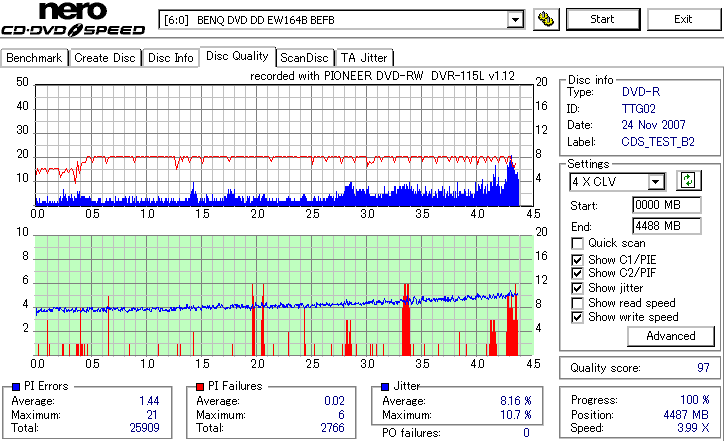Open the Advanced settings button
This screenshot has height=441, width=724.
point(670,336)
